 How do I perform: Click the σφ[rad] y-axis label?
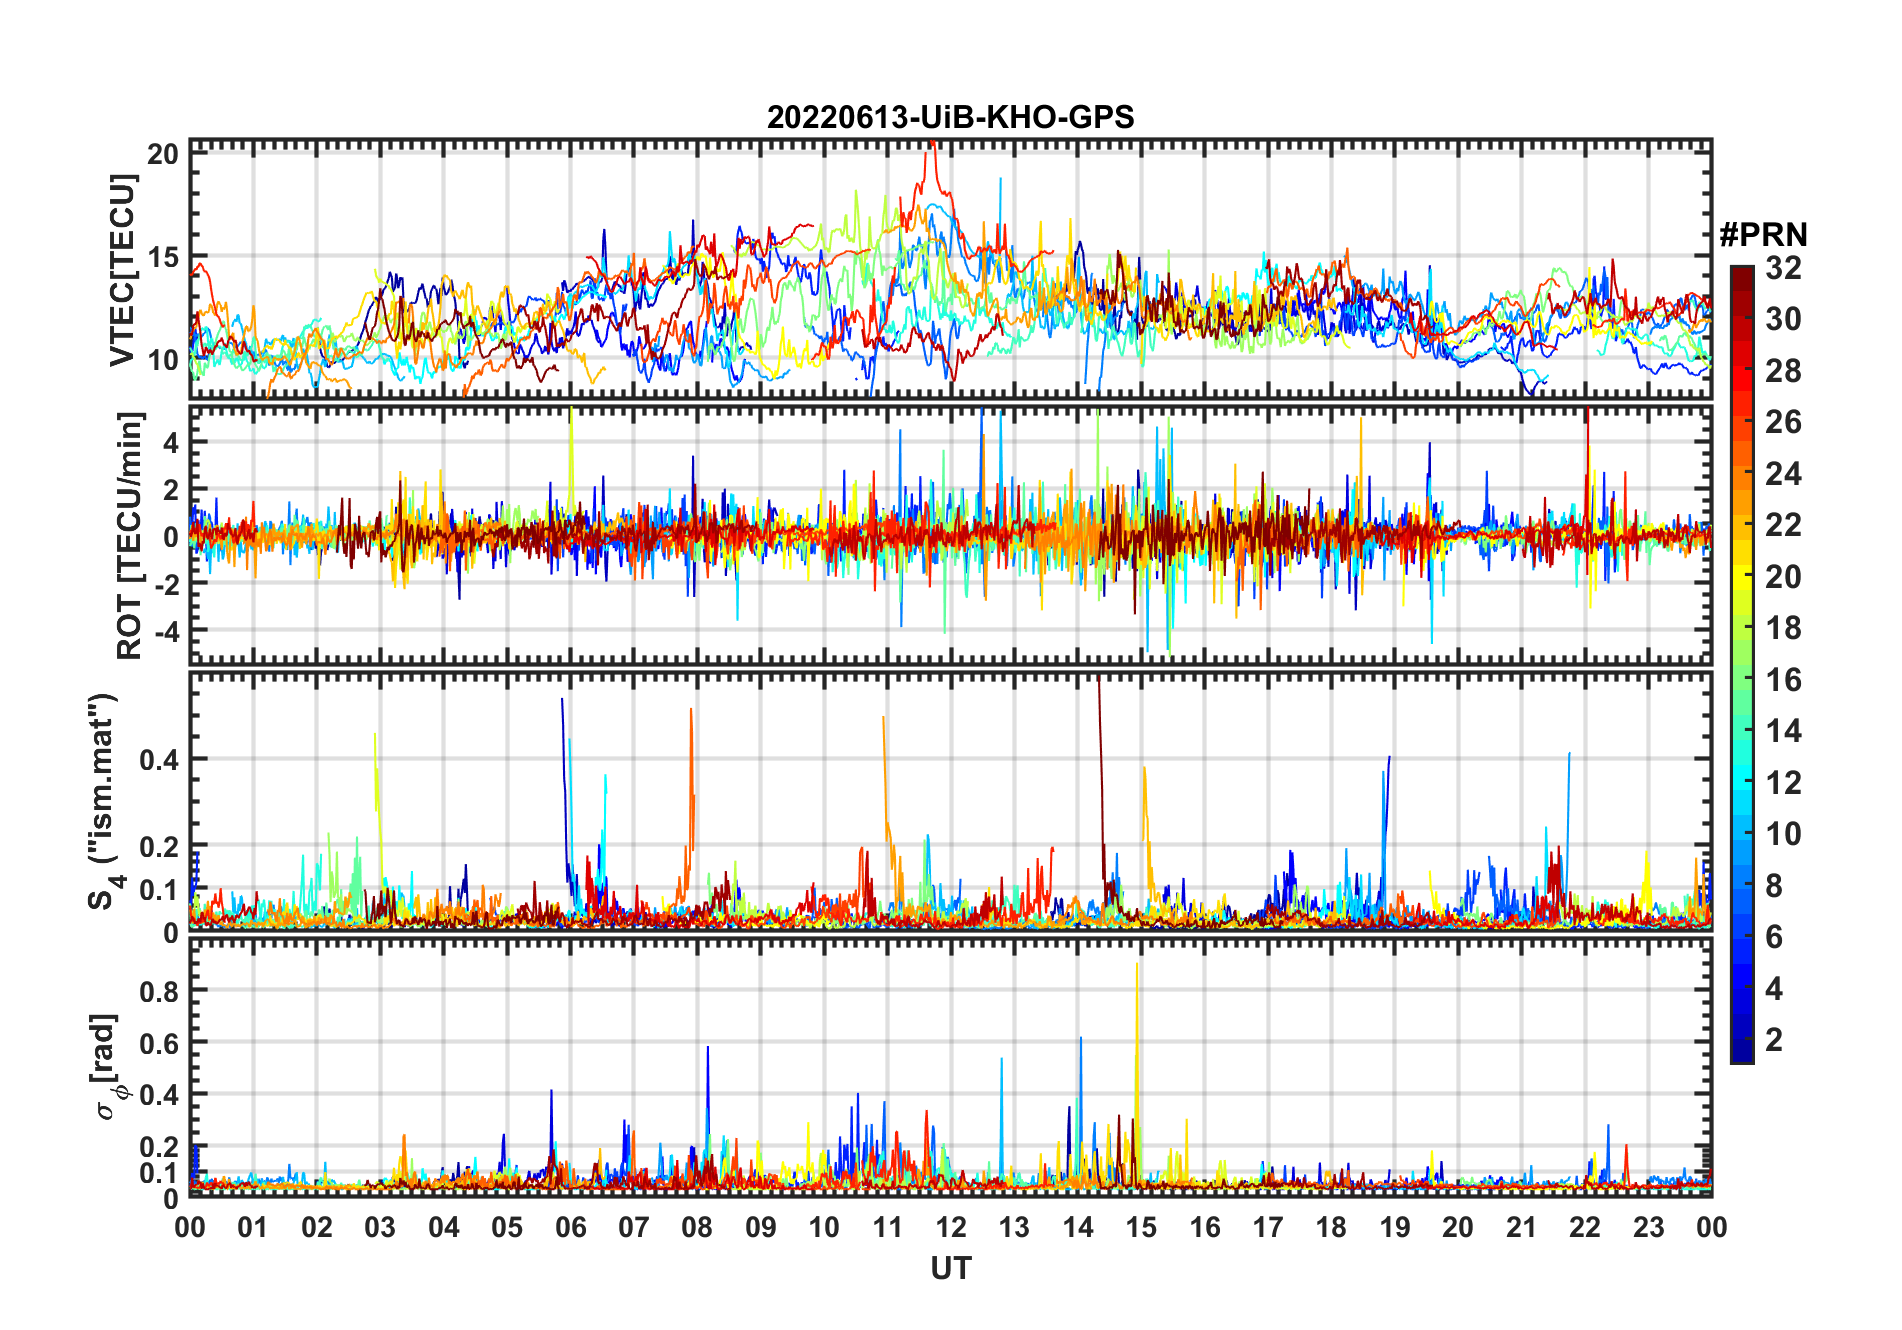tap(109, 1067)
